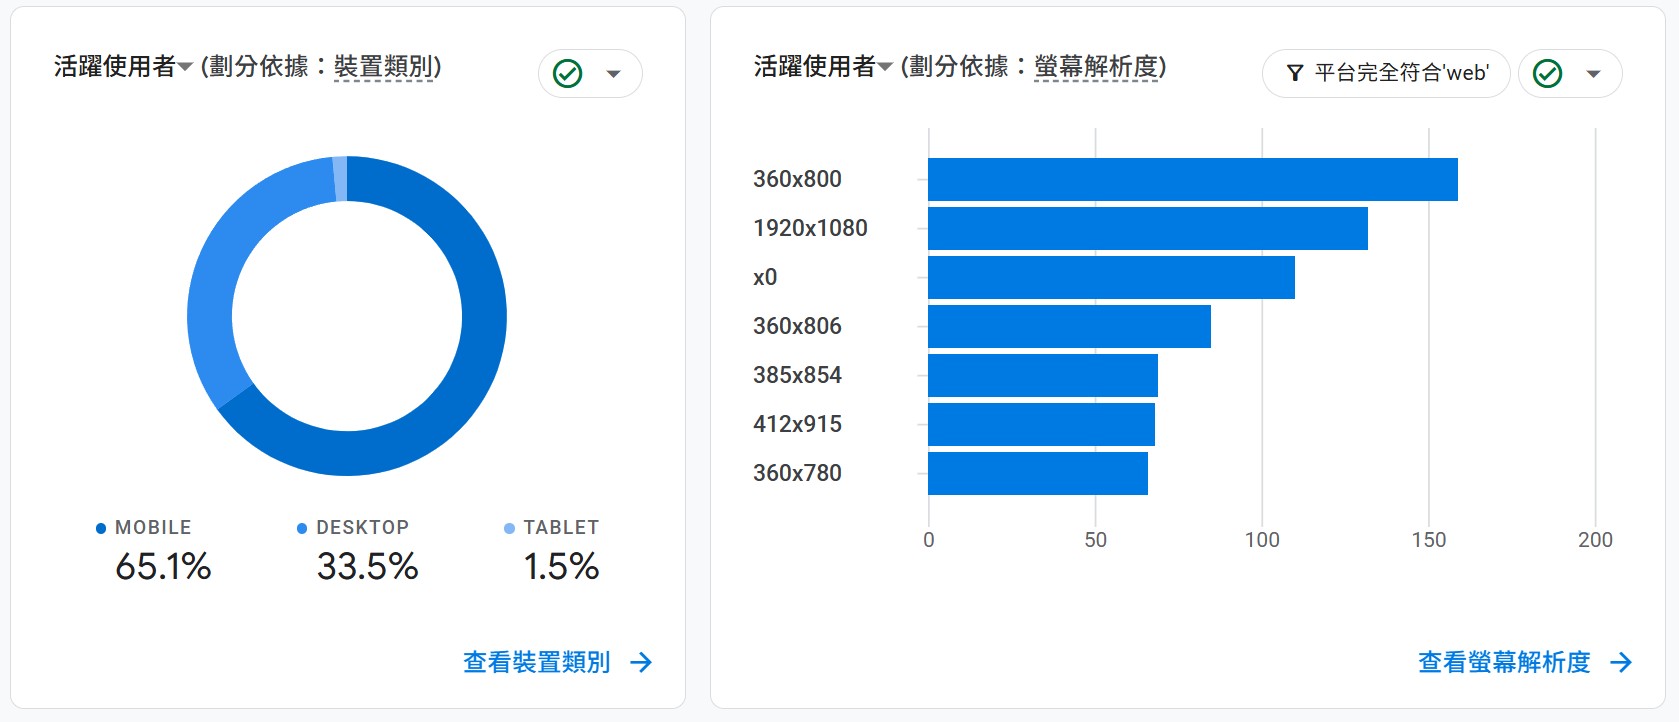Screen dimensions: 1679x722
Task: Open status dropdown arrow in device card
Action: coord(614,74)
